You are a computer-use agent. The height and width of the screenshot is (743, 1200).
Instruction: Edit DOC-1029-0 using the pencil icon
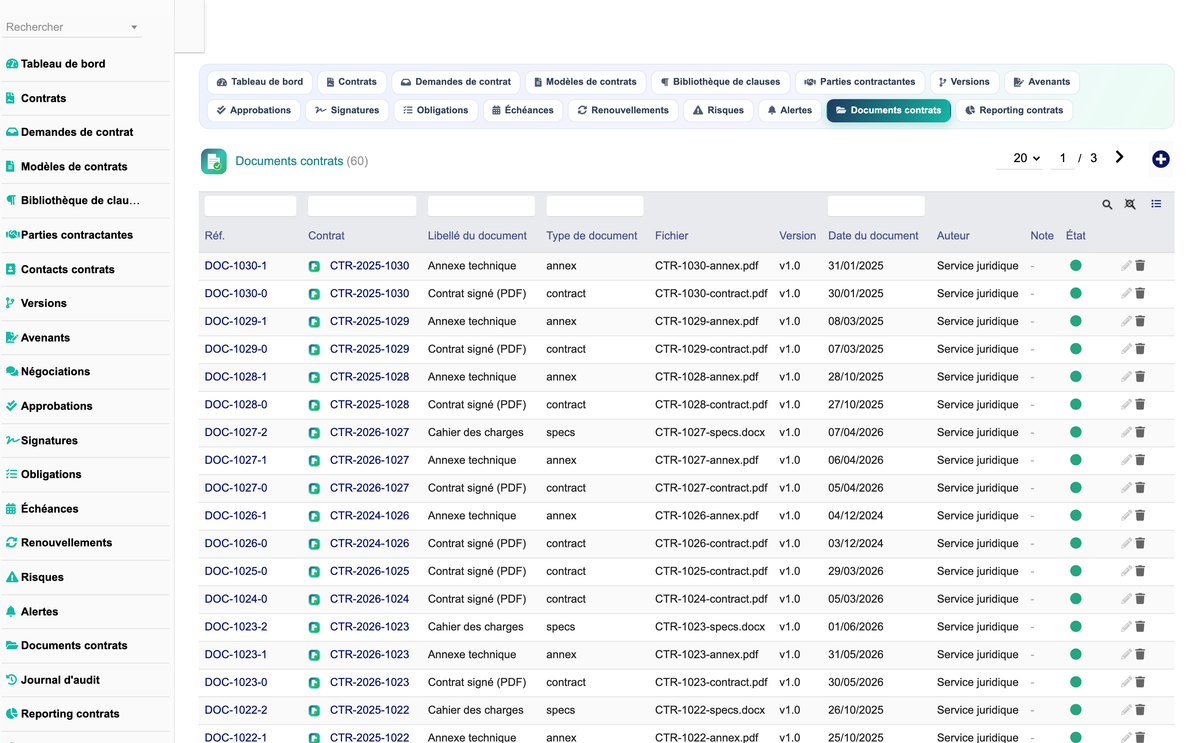pos(1126,349)
